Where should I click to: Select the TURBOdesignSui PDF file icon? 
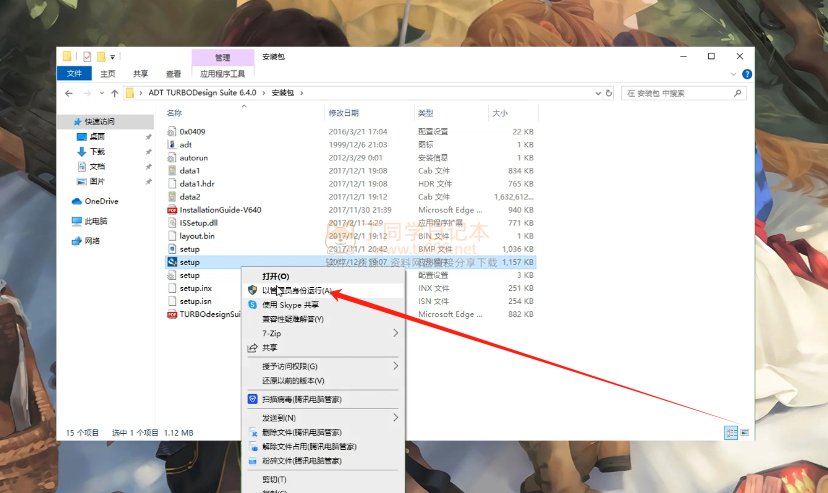(172, 315)
